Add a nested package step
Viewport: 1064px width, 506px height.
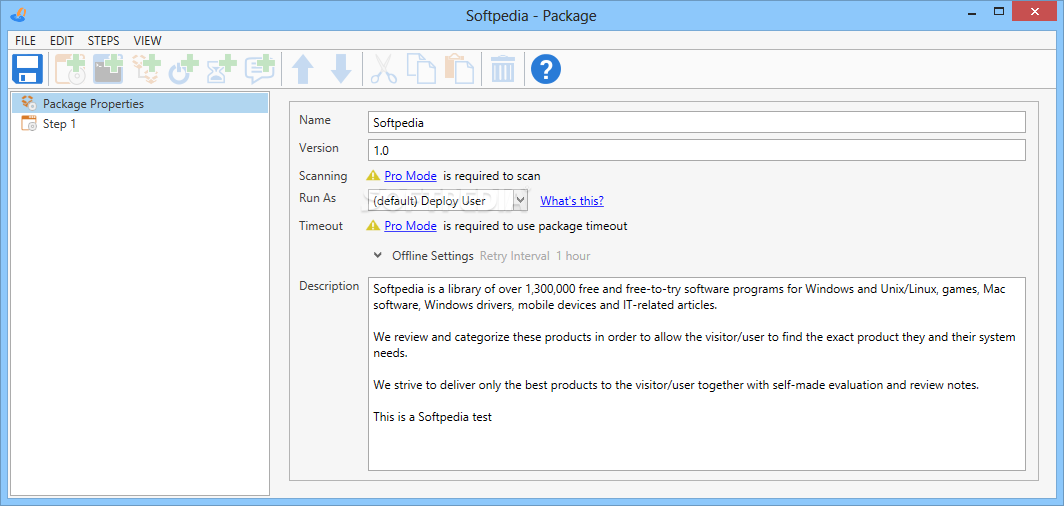coord(146,69)
